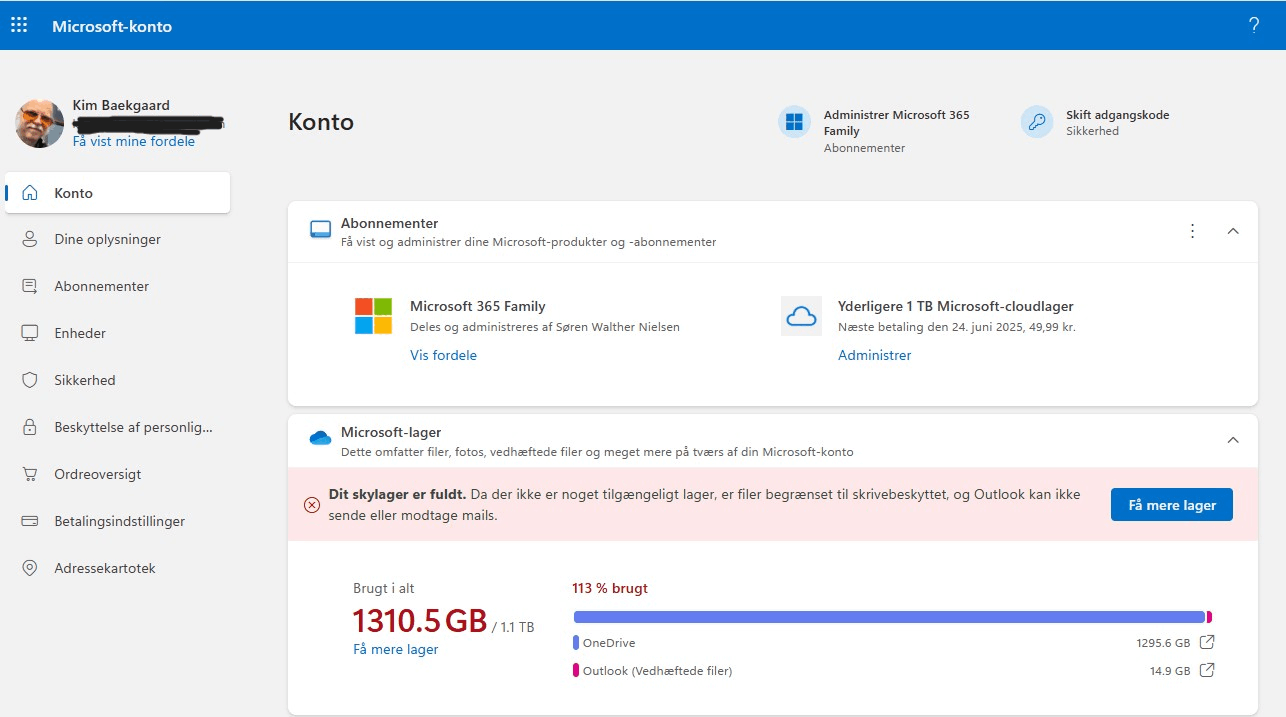
Task: Click the shield icon beside Sikkerhed
Action: 30,381
